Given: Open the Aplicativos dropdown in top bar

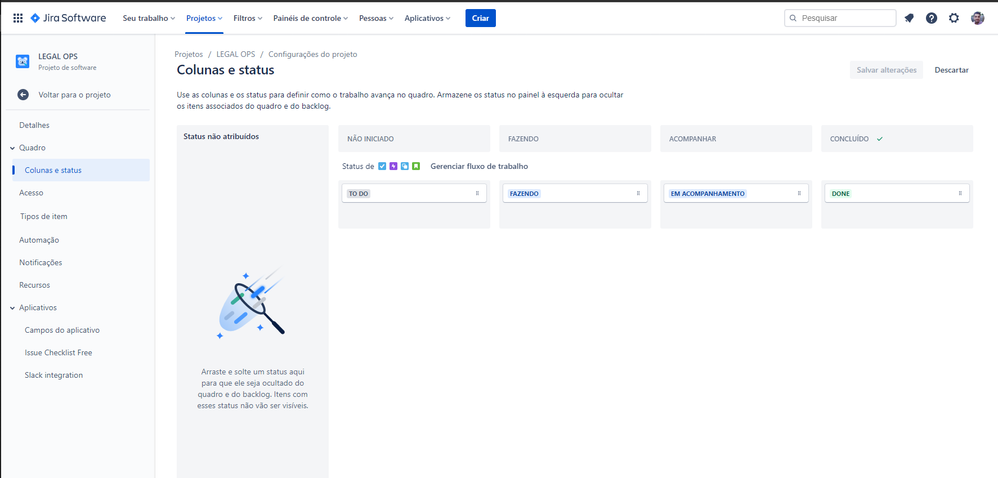Looking at the screenshot, I should [427, 18].
